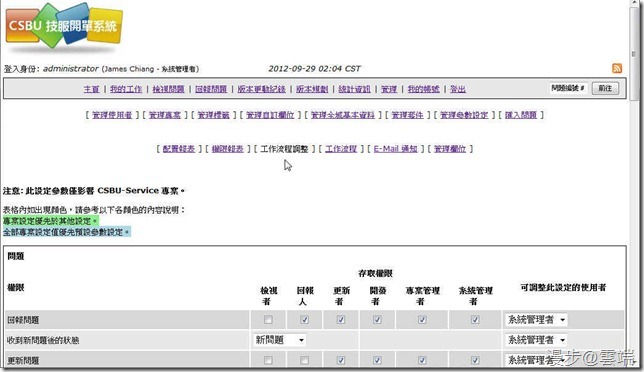The height and width of the screenshot is (372, 644).
Task: Click the 存取權限 column group header
Action: pyautogui.click(x=375, y=273)
